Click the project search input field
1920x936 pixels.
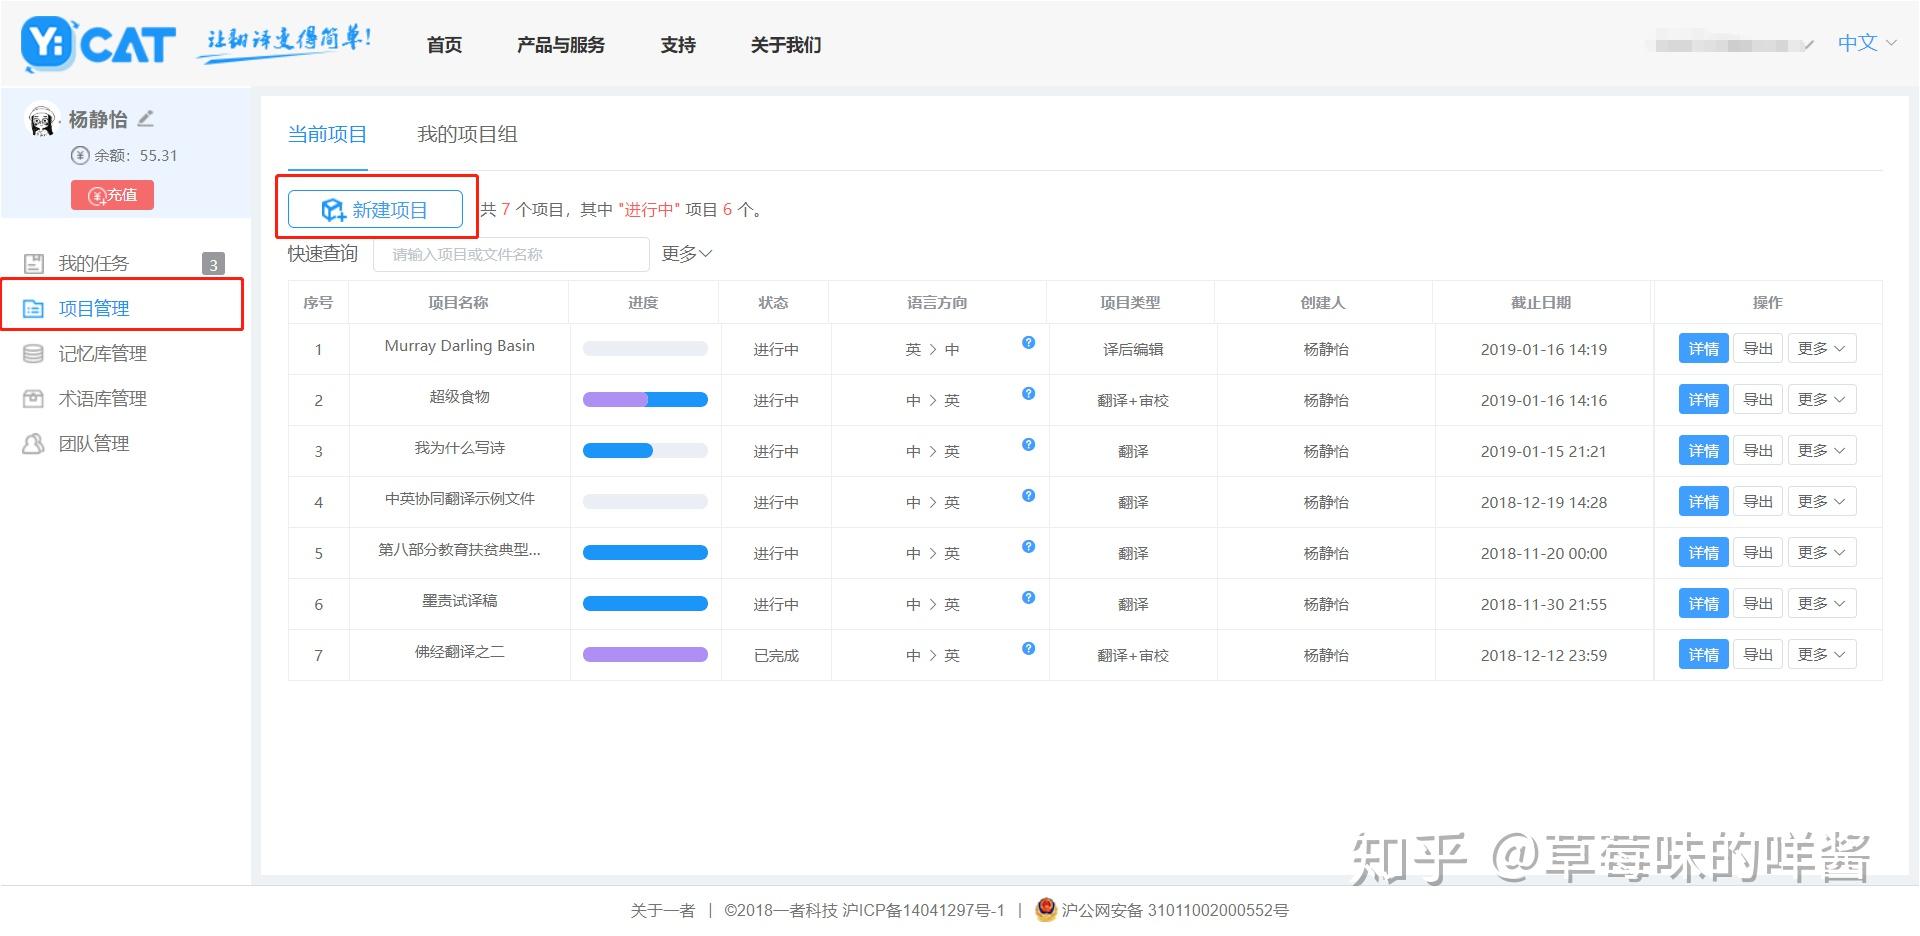point(511,254)
